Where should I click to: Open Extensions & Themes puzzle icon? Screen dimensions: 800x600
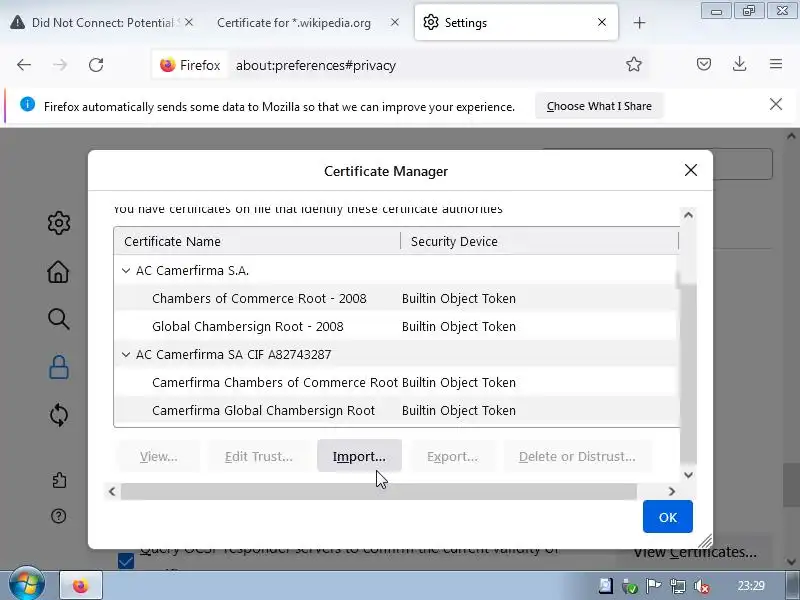[x=59, y=480]
